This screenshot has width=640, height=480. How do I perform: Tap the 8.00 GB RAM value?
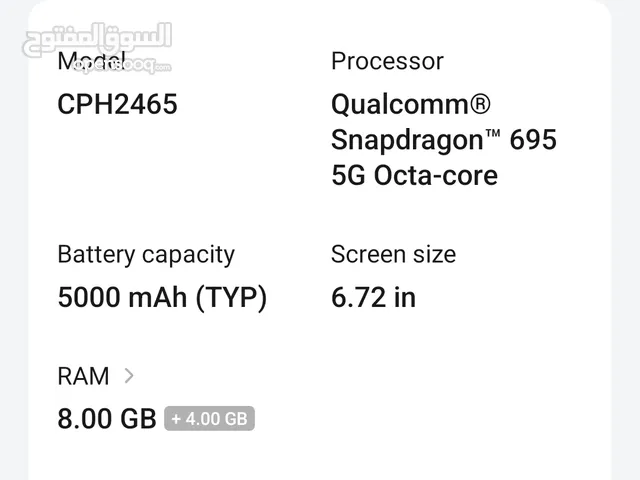pos(107,419)
